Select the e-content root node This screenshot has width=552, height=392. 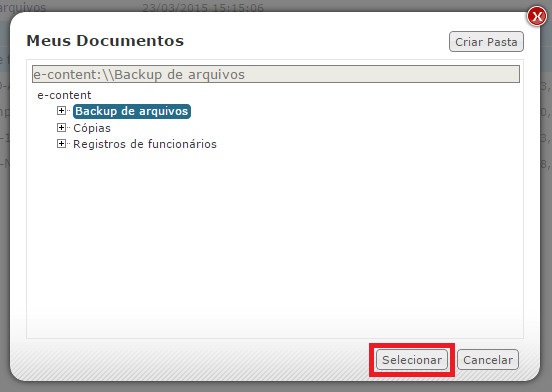coord(64,95)
